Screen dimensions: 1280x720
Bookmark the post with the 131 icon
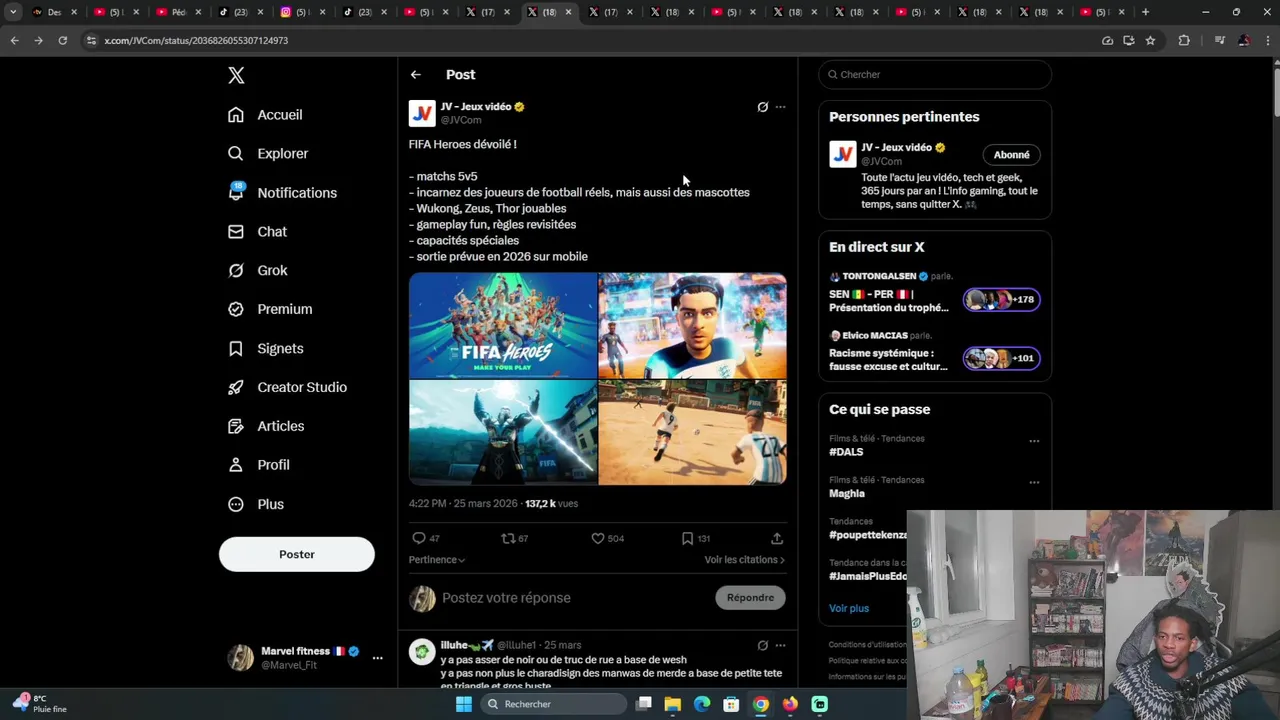[x=695, y=538]
